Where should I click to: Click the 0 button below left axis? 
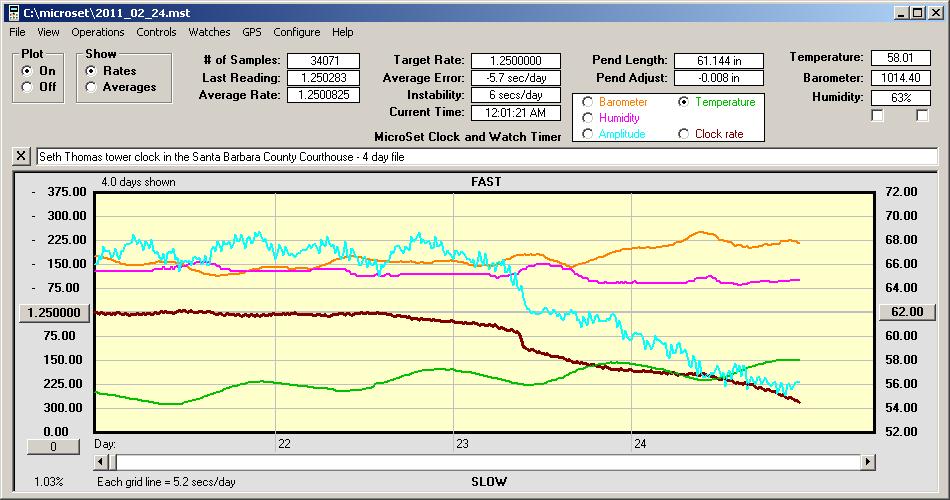[x=53, y=447]
